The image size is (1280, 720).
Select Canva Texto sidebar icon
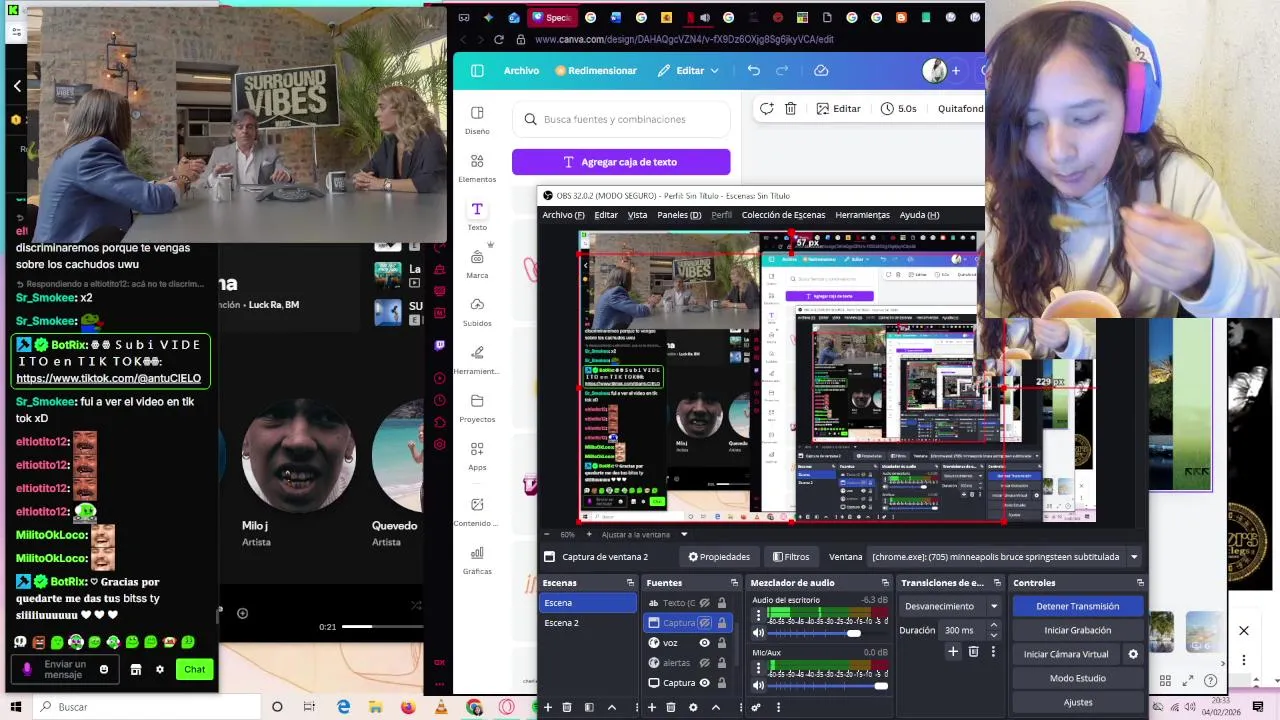pyautogui.click(x=477, y=209)
